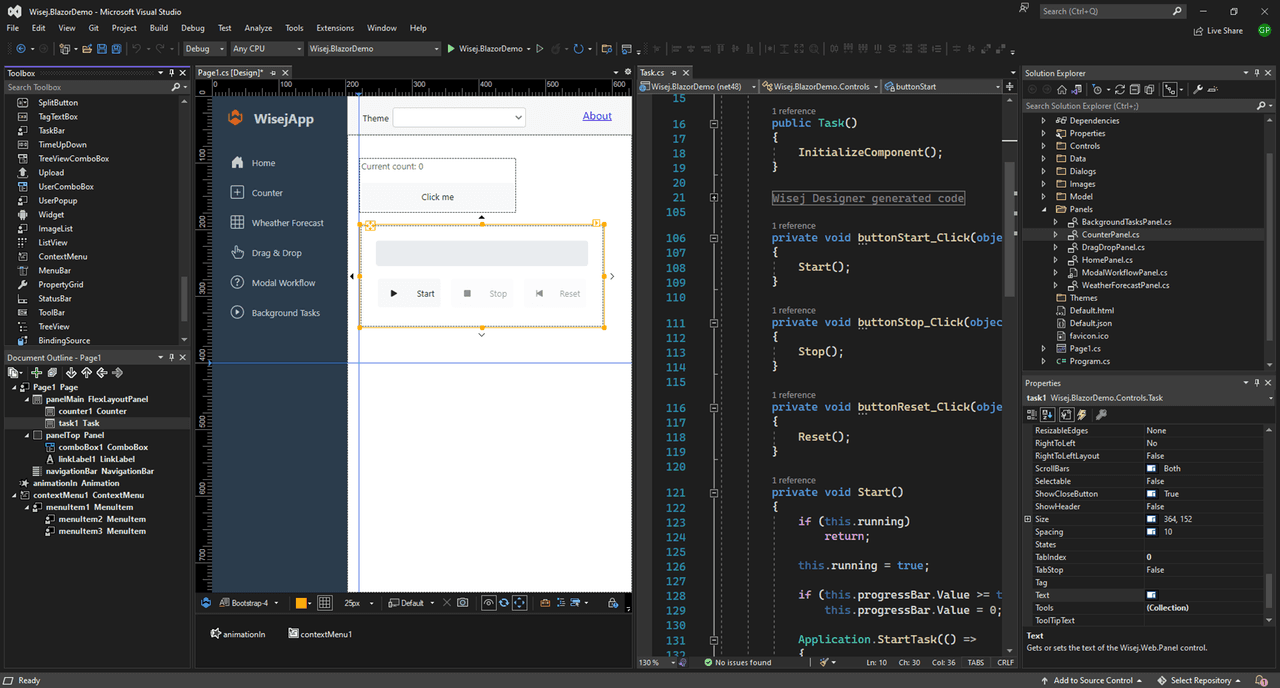This screenshot has width=1280, height=688.
Task: Toggle the grid display button in designer toolbar
Action: 325,603
